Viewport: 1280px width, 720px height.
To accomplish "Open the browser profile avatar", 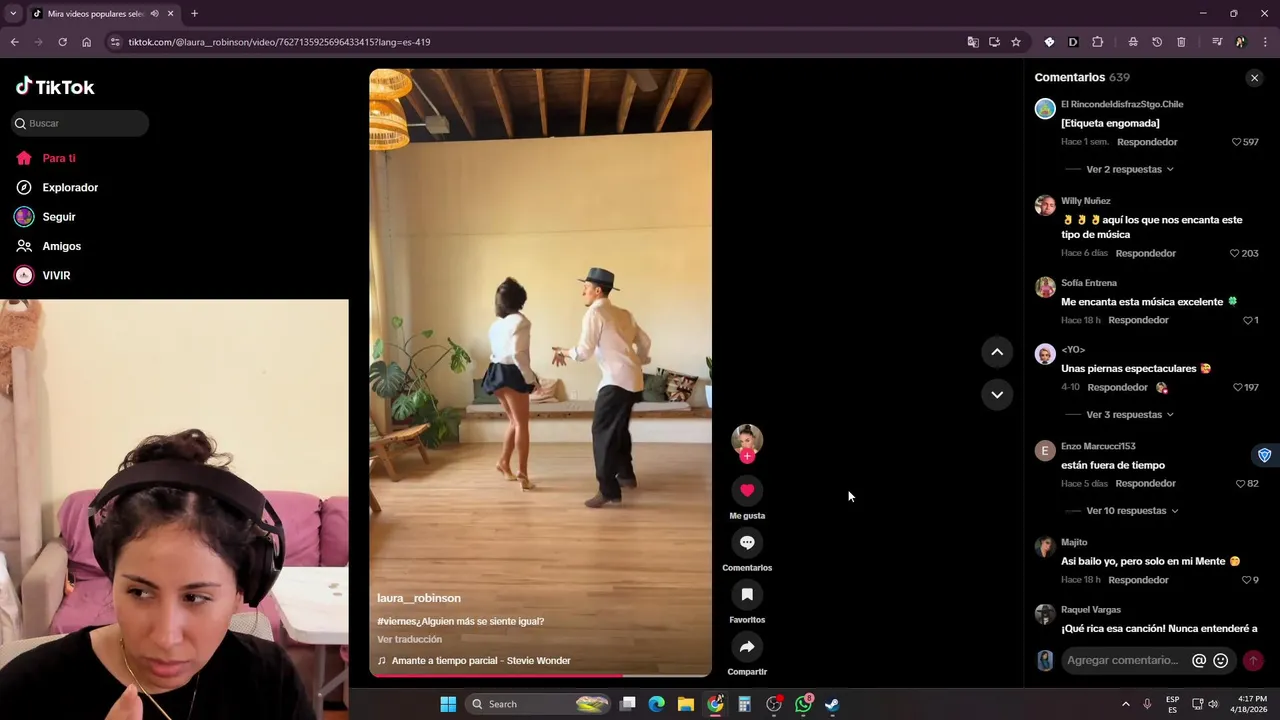I will 1241,42.
